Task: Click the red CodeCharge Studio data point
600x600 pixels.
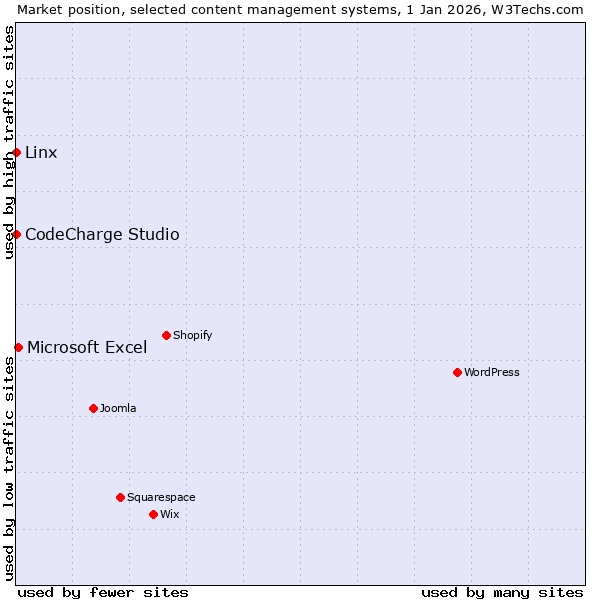Action: (x=16, y=235)
